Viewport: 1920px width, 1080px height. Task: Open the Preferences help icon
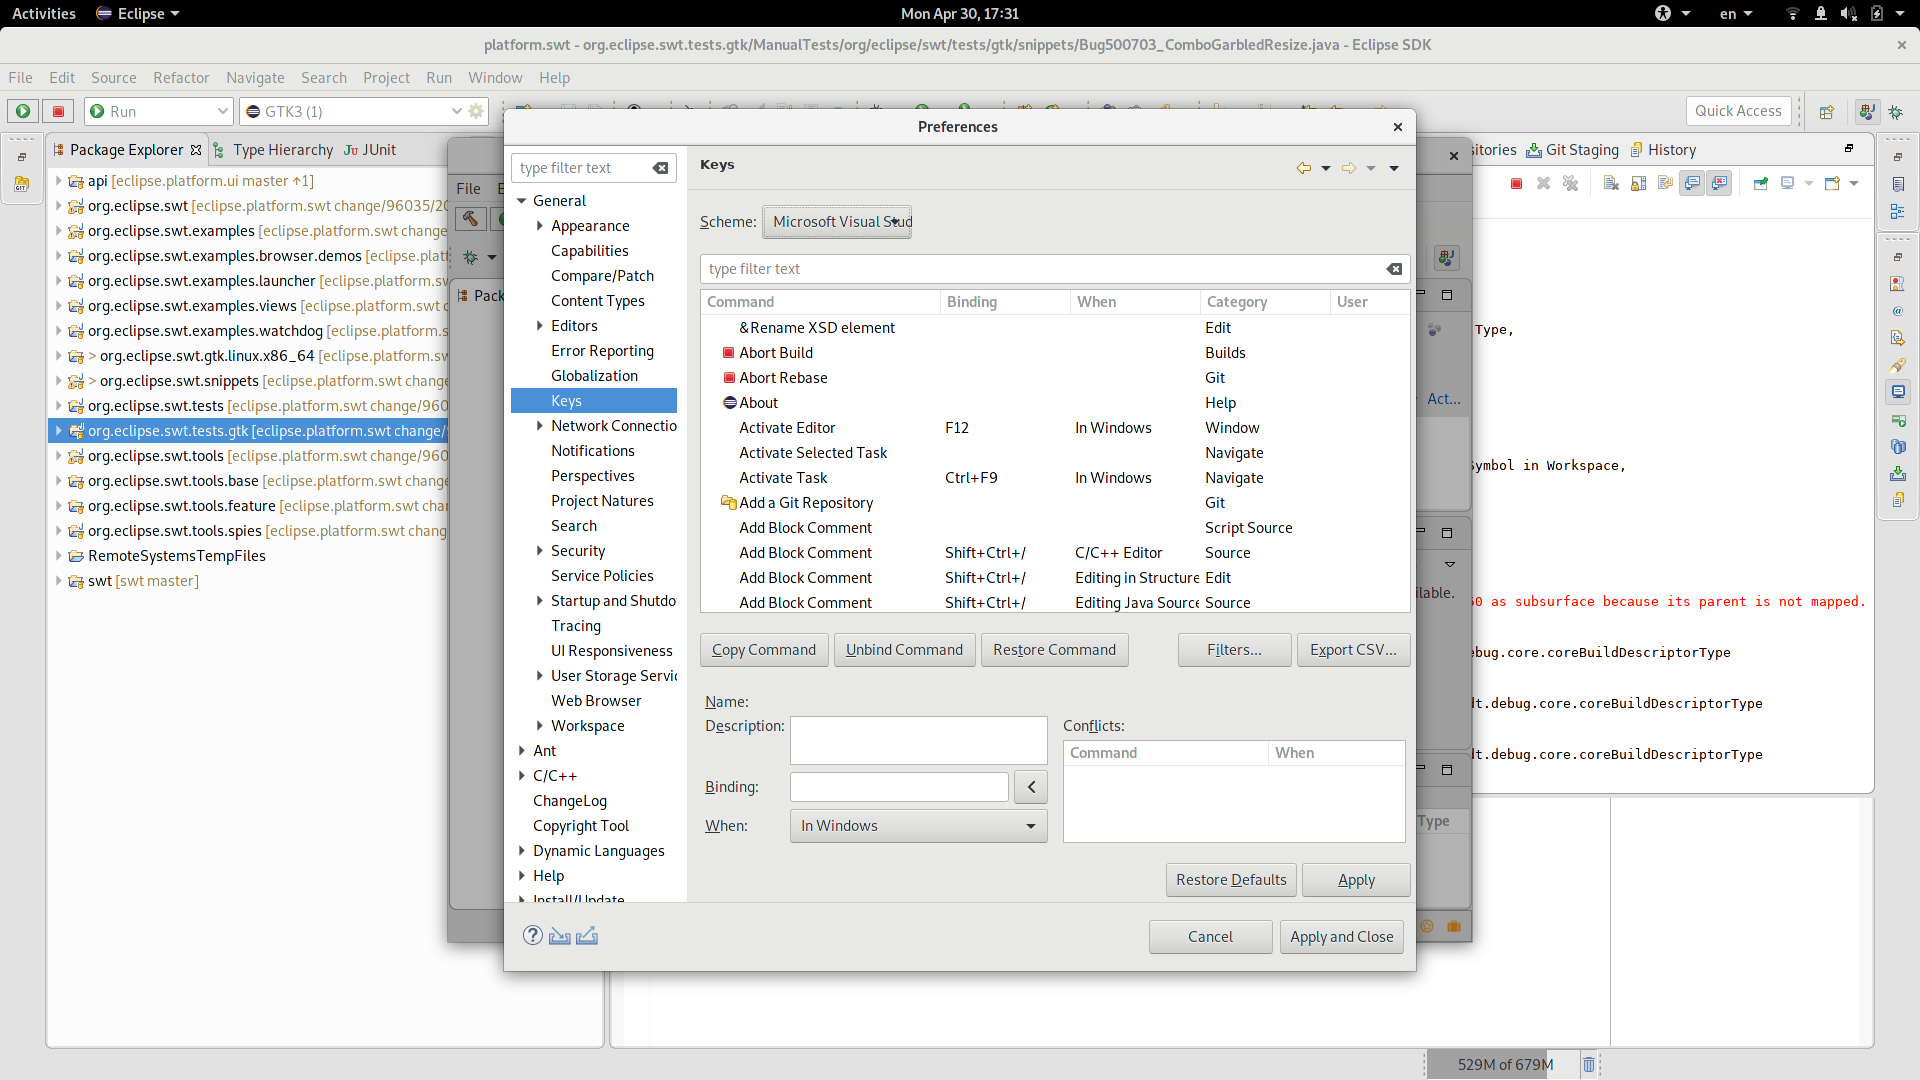(533, 935)
